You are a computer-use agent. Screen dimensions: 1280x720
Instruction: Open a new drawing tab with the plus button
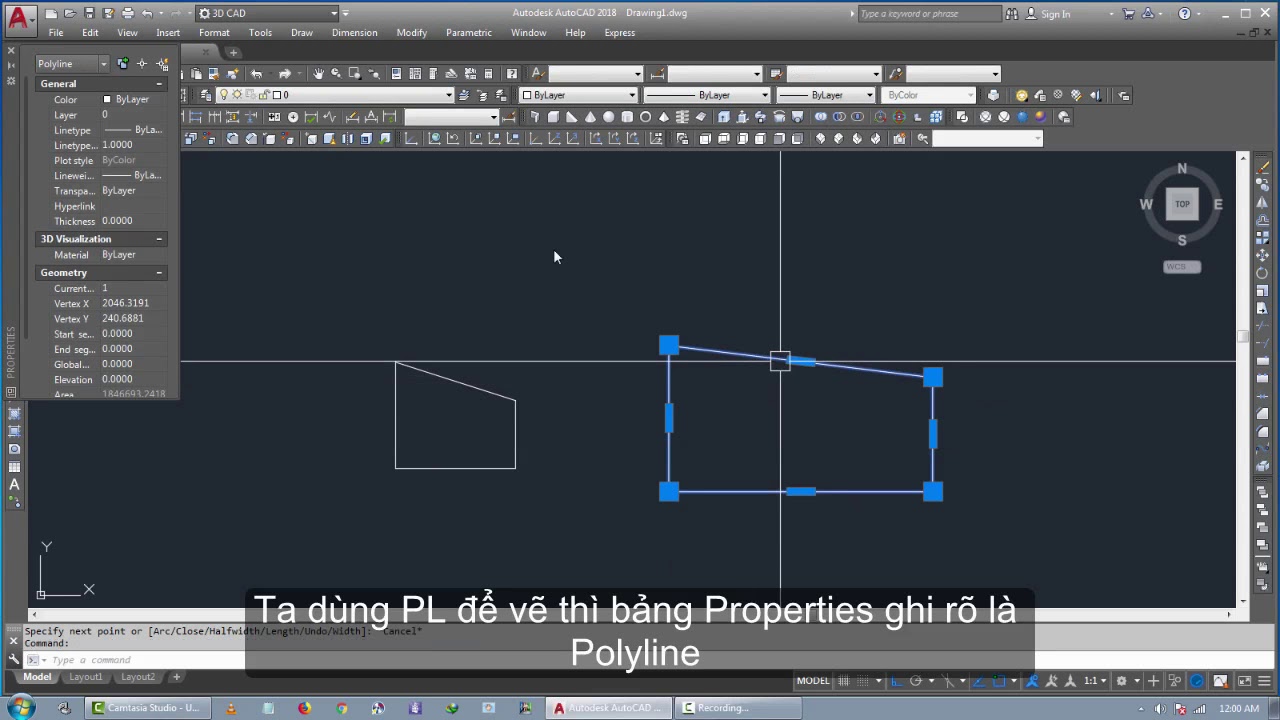pyautogui.click(x=233, y=52)
